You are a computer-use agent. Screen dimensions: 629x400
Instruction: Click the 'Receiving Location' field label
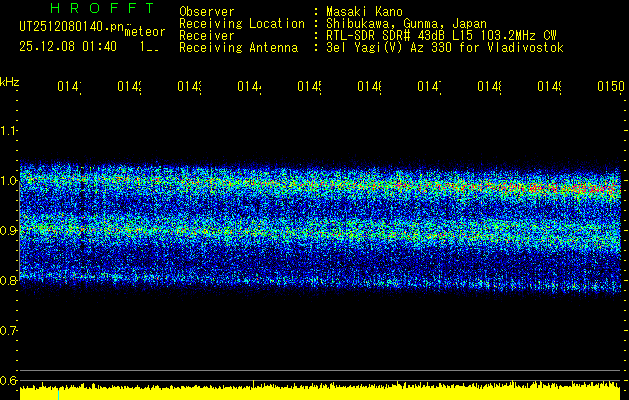coord(241,23)
